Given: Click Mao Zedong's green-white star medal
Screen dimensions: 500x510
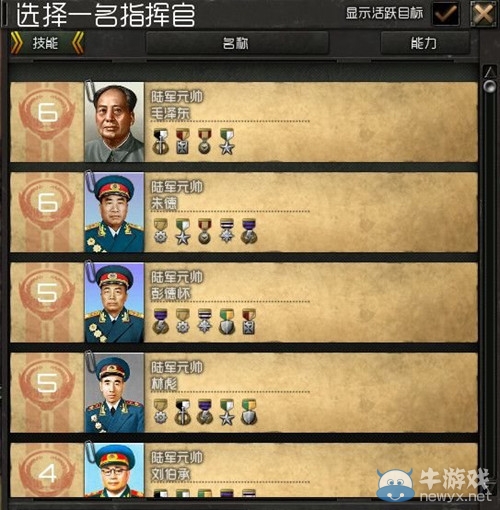Looking at the screenshot, I should (x=227, y=142).
